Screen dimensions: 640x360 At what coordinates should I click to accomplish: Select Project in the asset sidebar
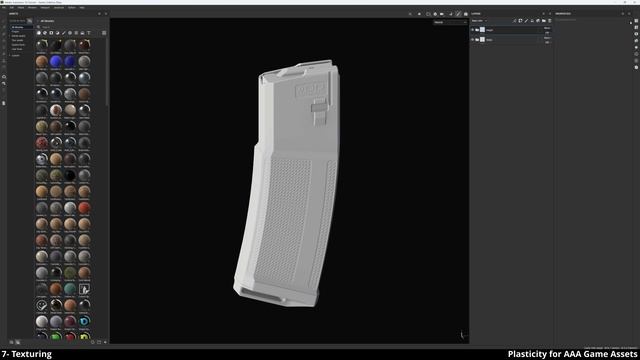(x=16, y=31)
